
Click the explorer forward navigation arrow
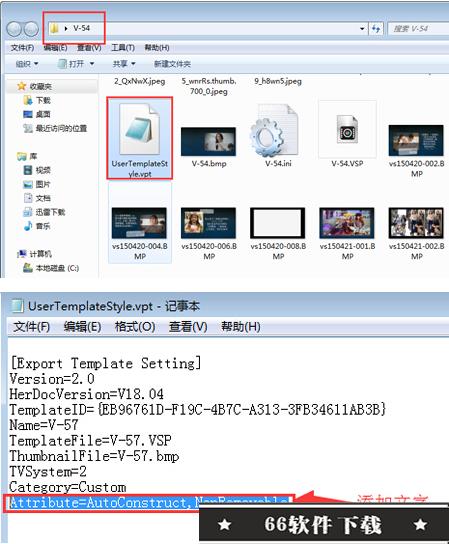coord(31,29)
